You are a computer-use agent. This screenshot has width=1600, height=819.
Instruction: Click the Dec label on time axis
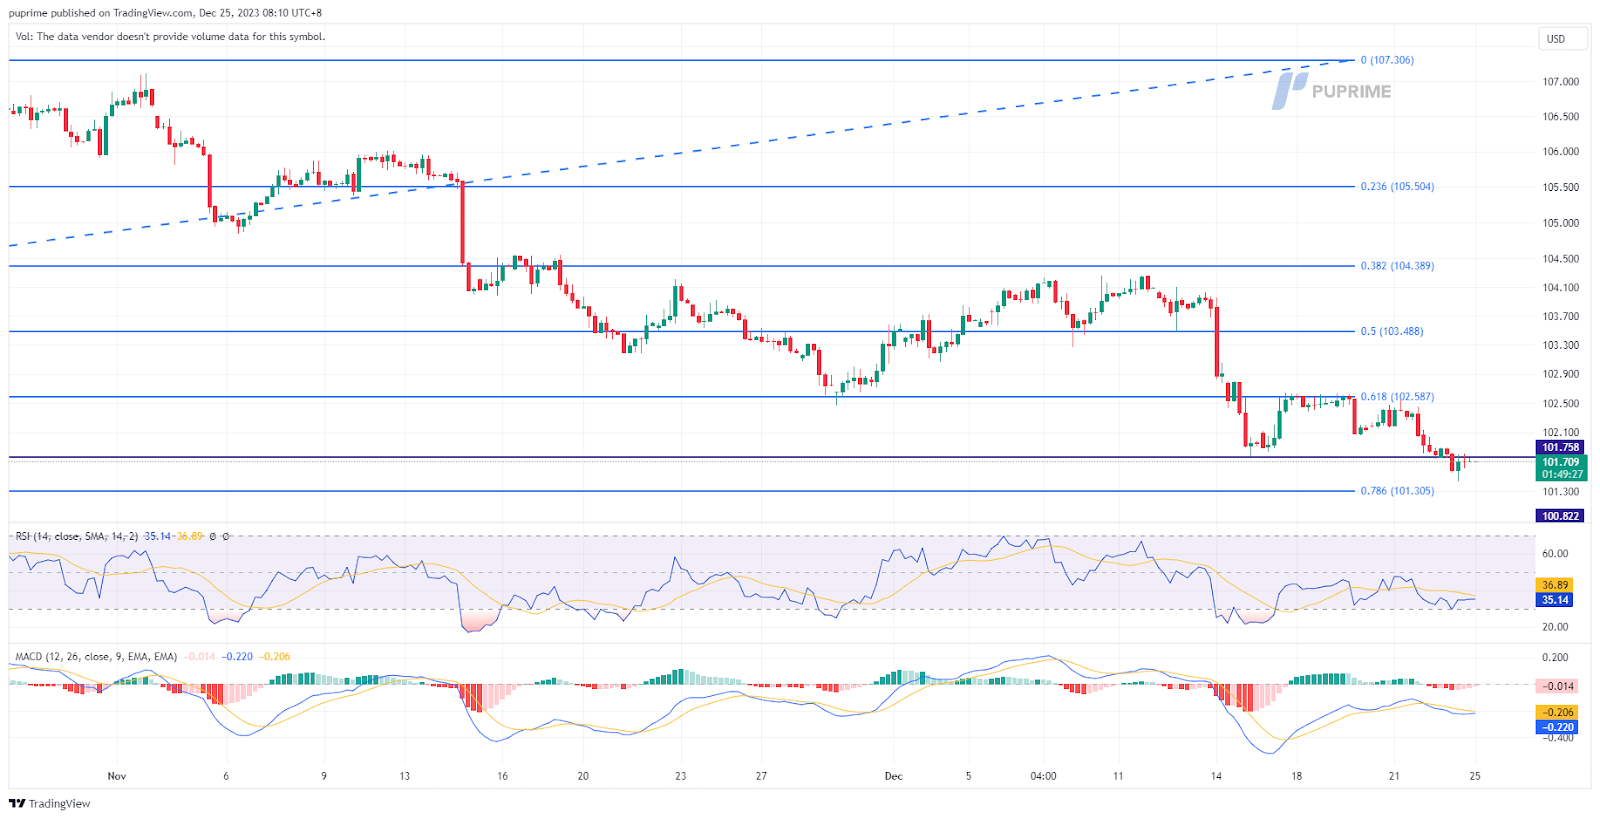(893, 776)
